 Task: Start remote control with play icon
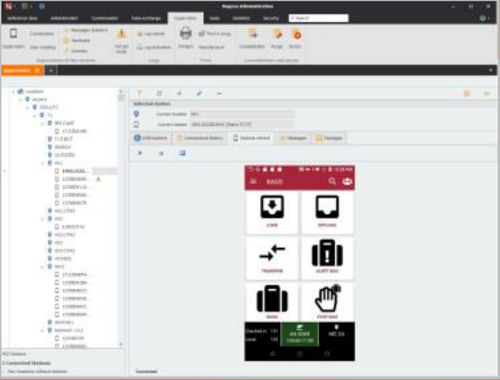point(140,153)
